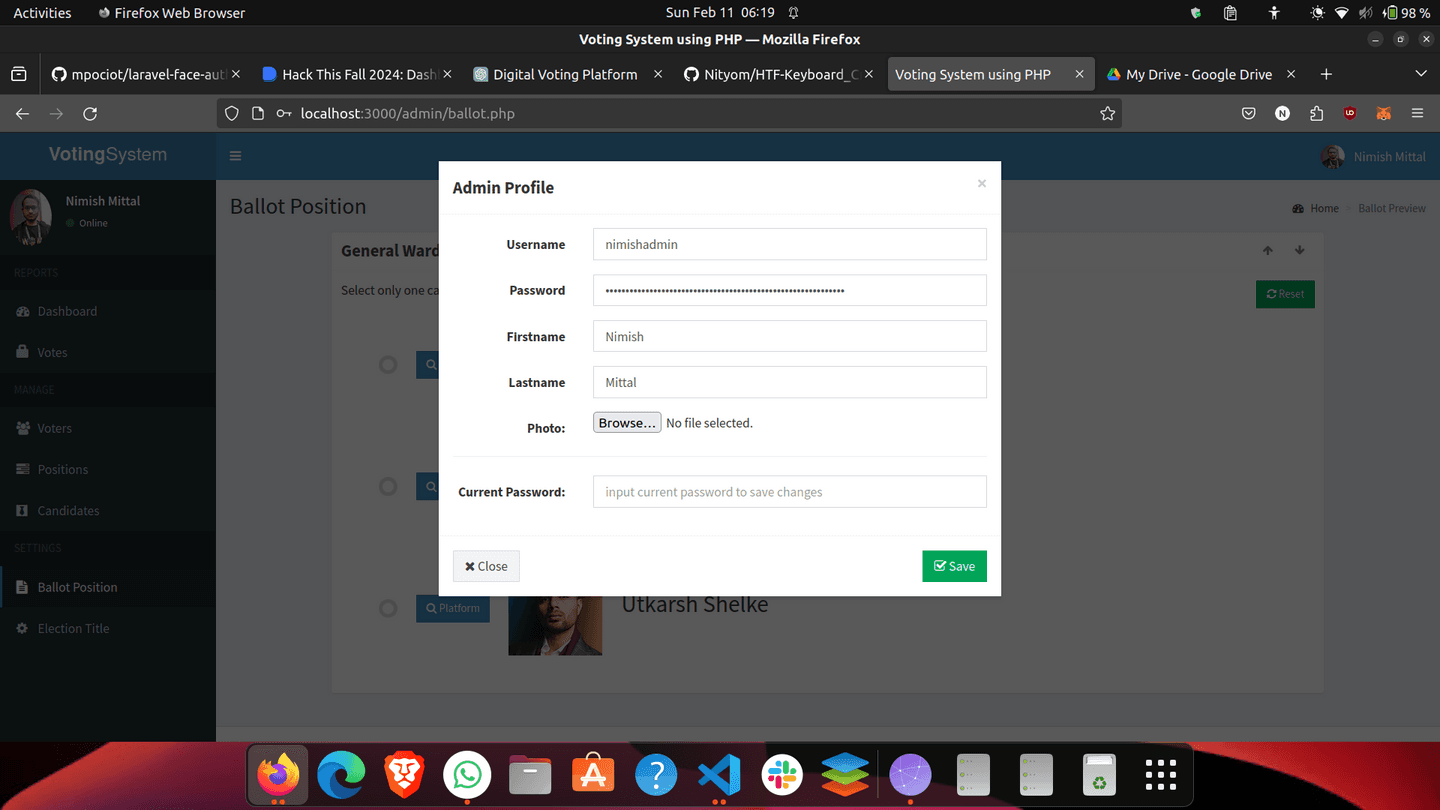Move General Ward position up with arrow
Viewport: 1440px width, 810px height.
(1267, 250)
